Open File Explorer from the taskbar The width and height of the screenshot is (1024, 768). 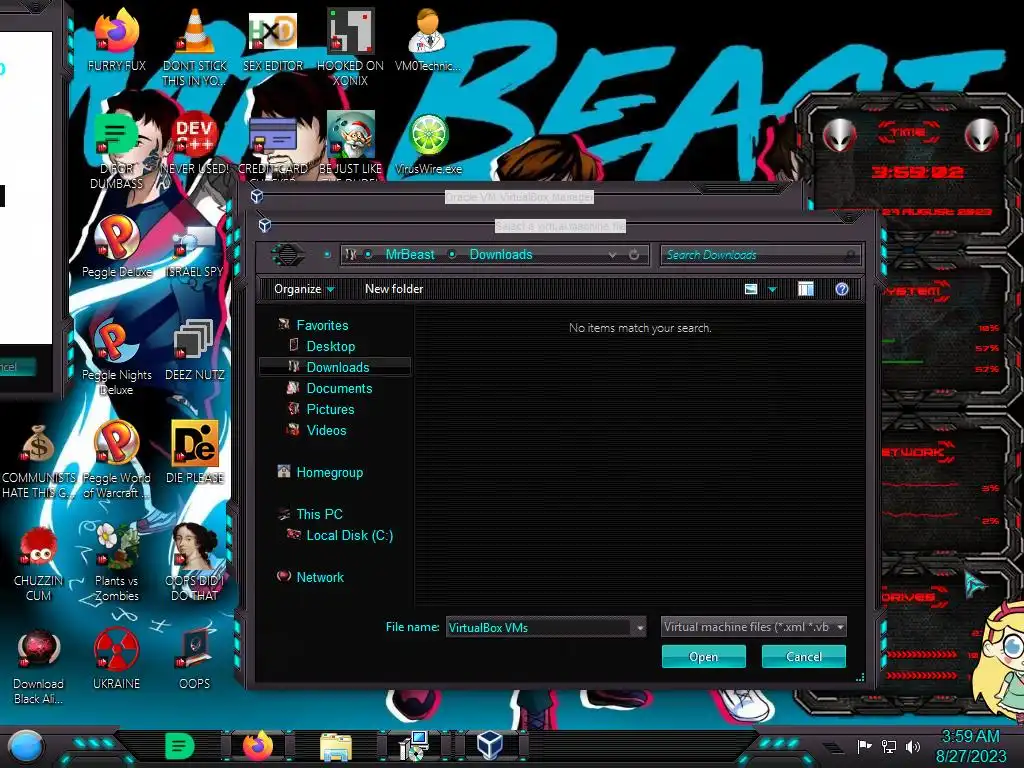pyautogui.click(x=336, y=746)
